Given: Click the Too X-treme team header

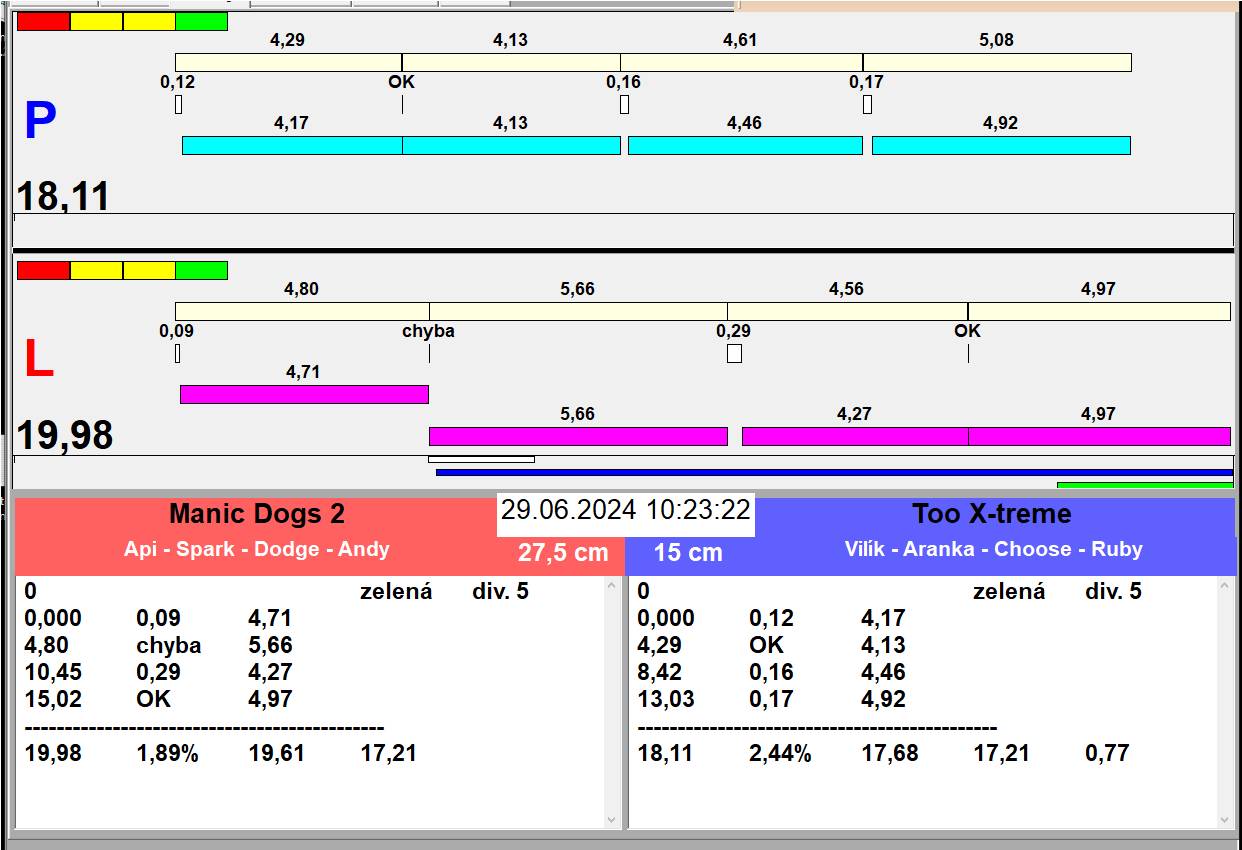Looking at the screenshot, I should (991, 514).
